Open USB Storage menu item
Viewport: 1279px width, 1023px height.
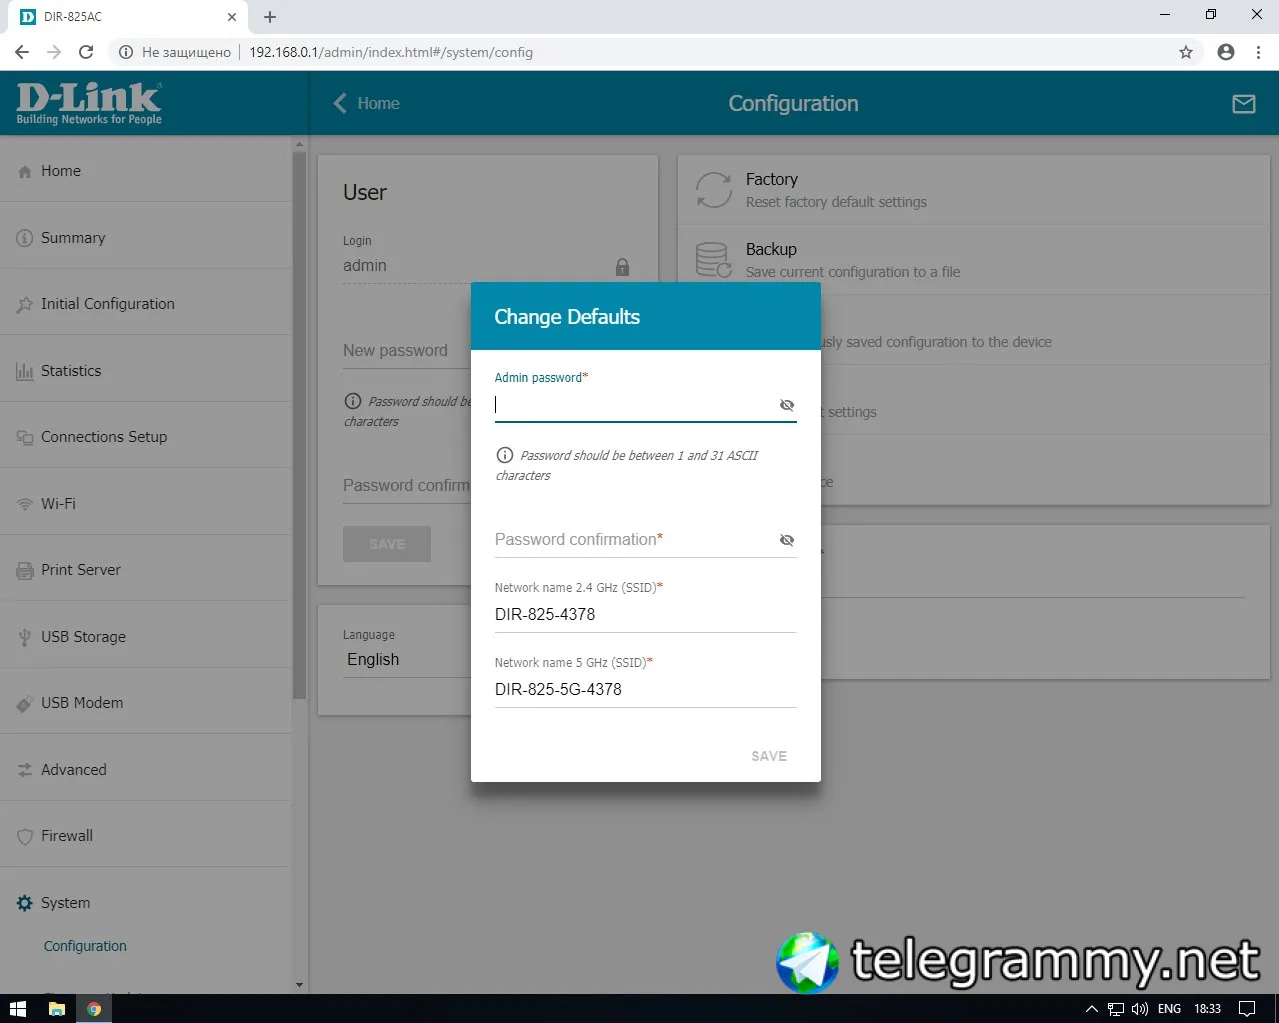click(146, 637)
